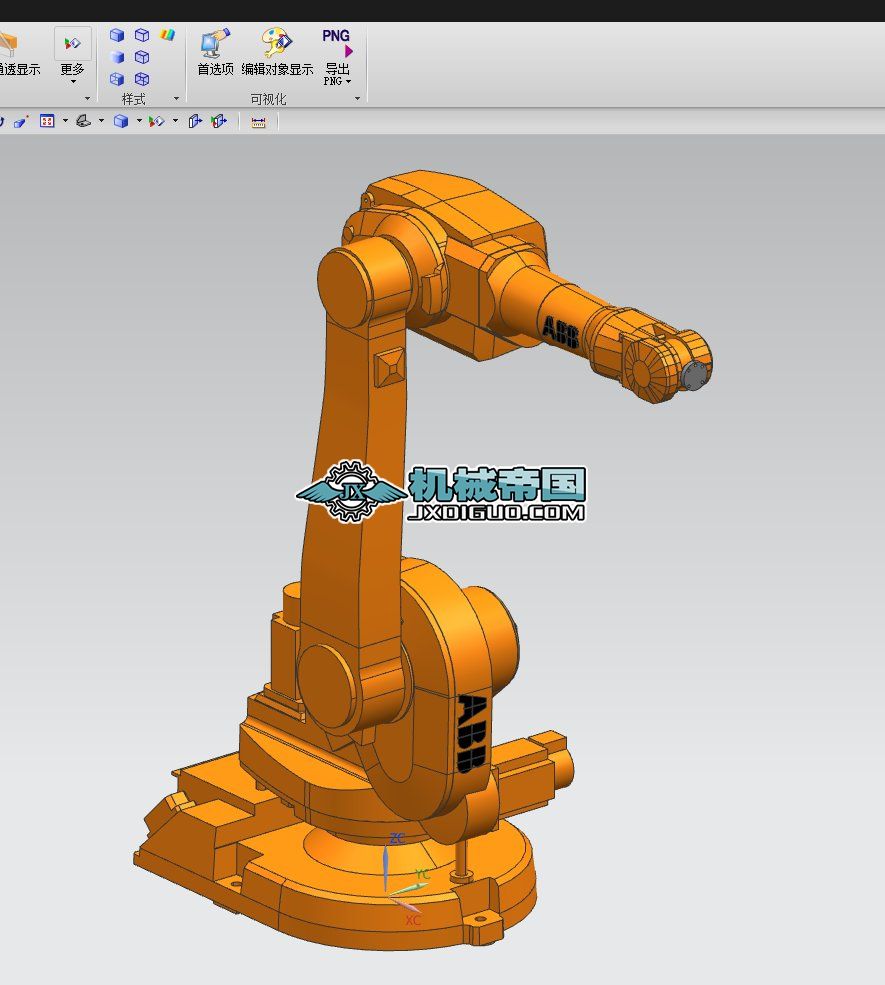Select wireframe cube style in top row
885x985 pixels.
[142, 35]
